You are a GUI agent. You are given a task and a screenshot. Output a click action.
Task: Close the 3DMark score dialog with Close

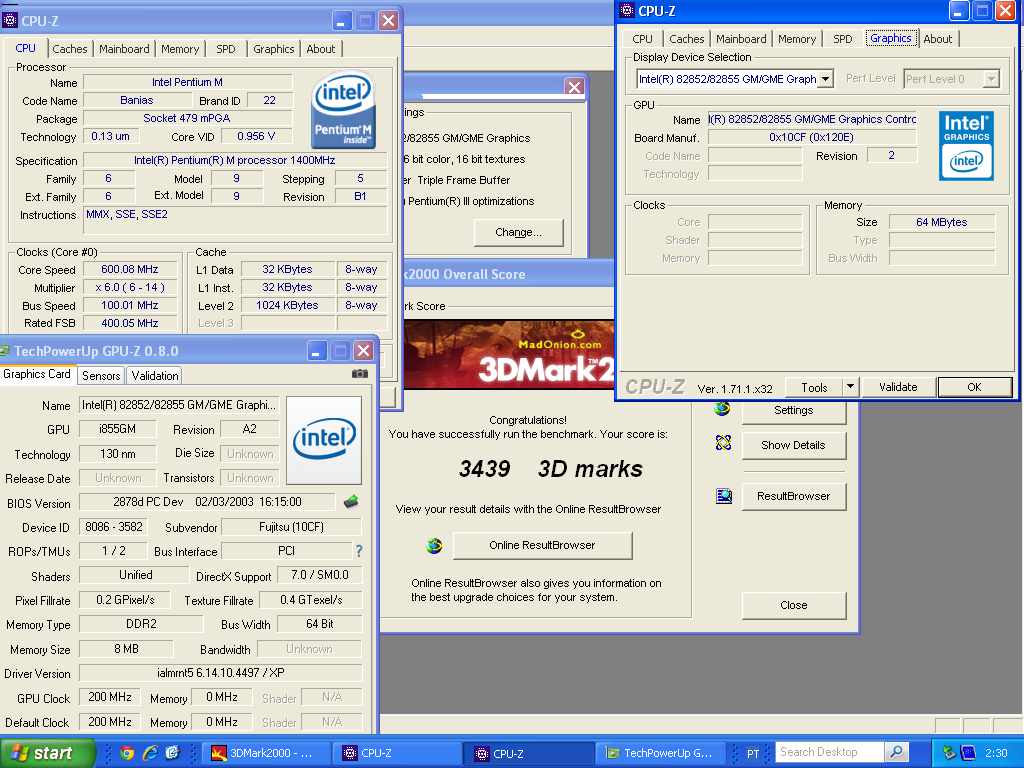click(793, 605)
